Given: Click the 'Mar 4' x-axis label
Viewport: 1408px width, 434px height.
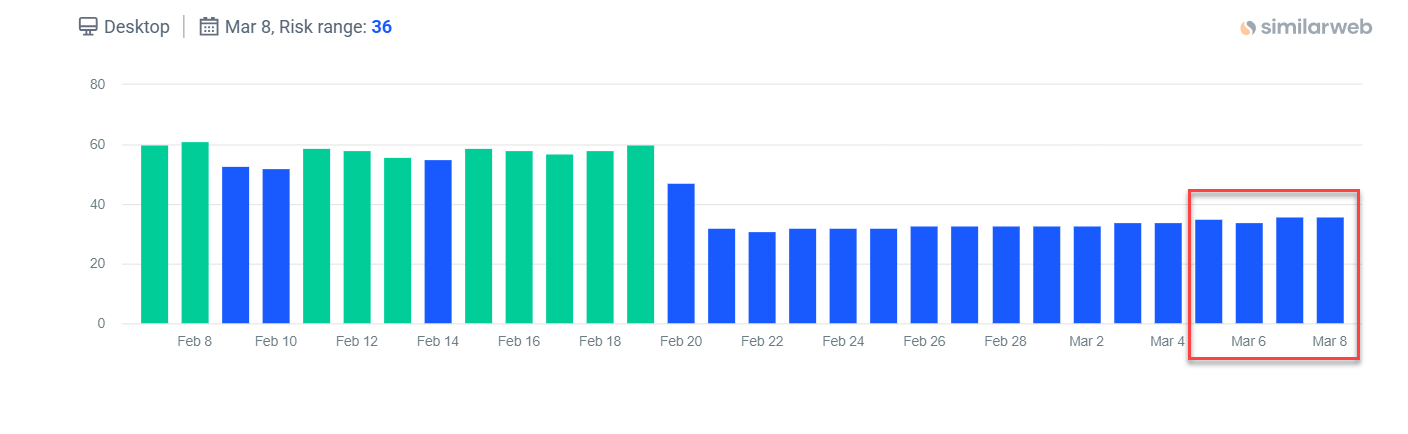Looking at the screenshot, I should pyautogui.click(x=1167, y=342).
